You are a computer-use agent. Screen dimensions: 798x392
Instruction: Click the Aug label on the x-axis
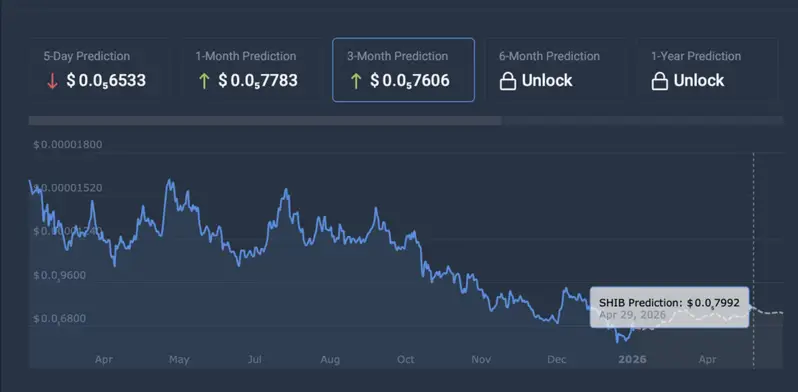[330, 359]
